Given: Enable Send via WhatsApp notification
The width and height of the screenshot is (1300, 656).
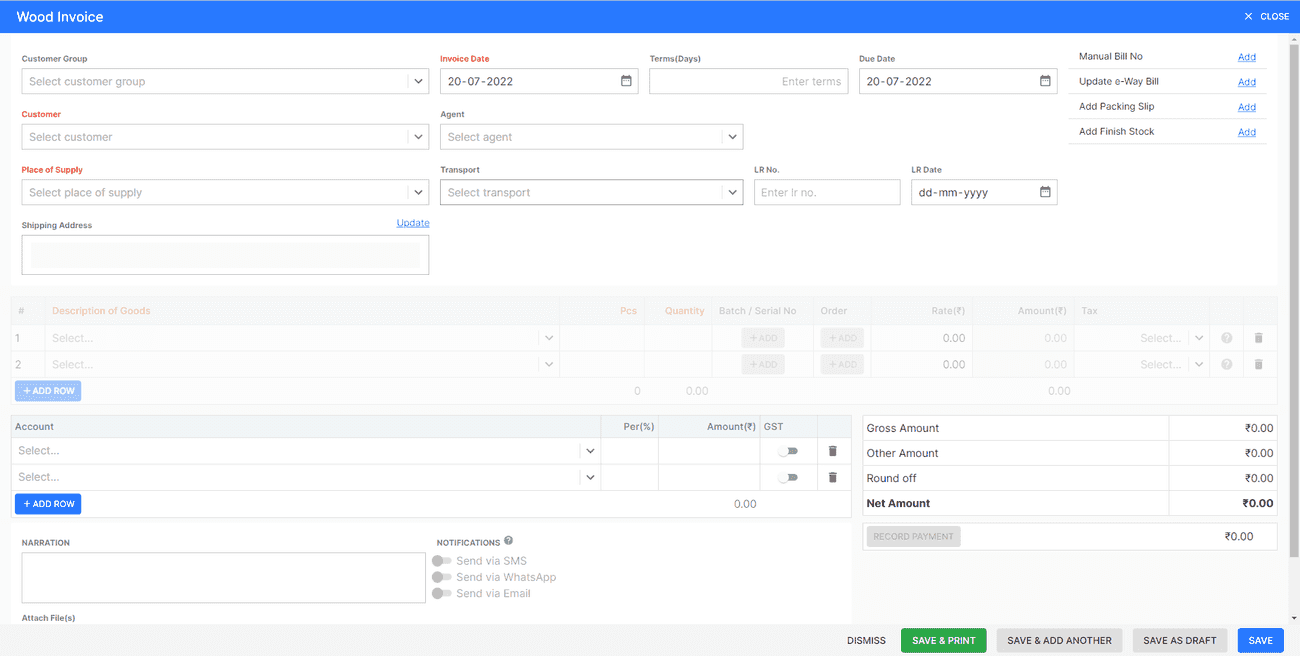Looking at the screenshot, I should tap(441, 577).
